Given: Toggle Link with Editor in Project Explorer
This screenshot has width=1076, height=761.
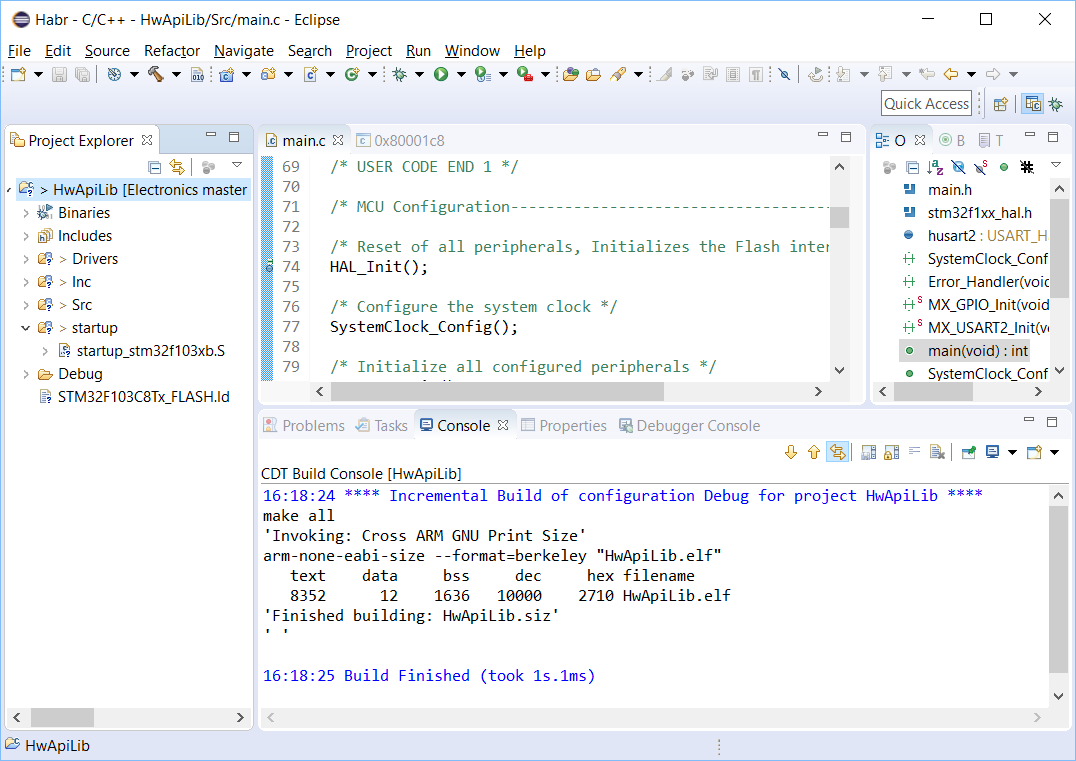Looking at the screenshot, I should [x=177, y=167].
